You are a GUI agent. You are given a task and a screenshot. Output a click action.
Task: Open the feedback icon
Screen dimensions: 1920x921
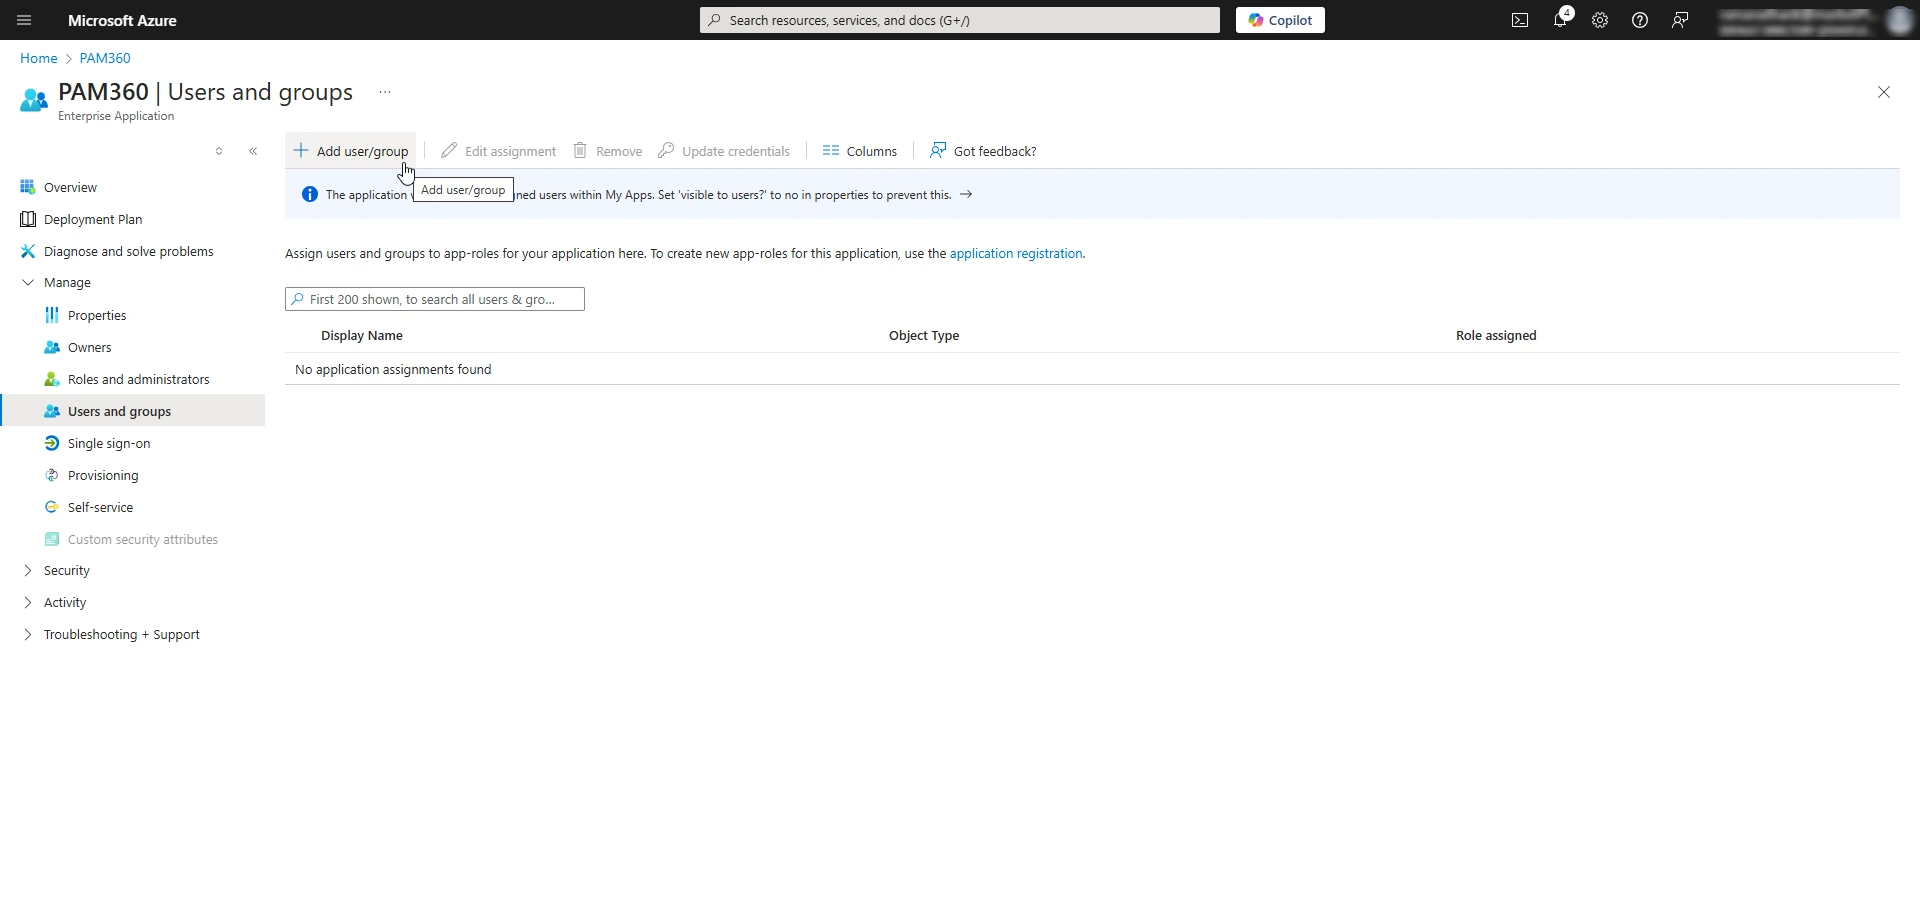click(1679, 20)
